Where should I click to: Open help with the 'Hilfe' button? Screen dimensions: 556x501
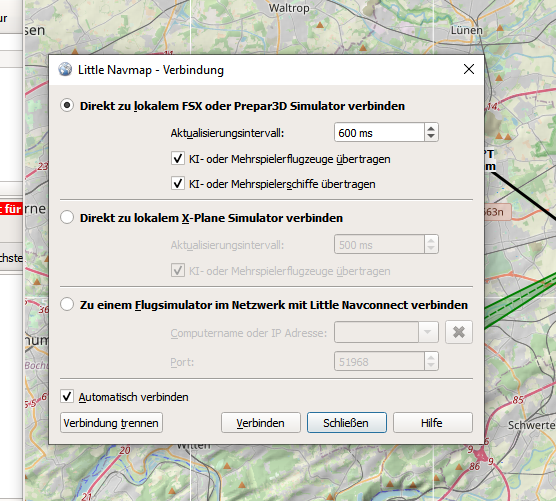pyautogui.click(x=433, y=423)
